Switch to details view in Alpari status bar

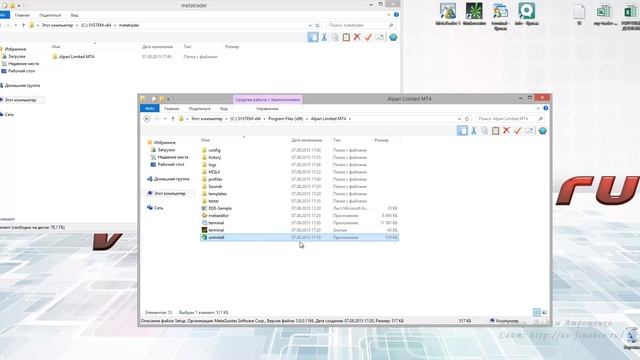click(x=537, y=312)
